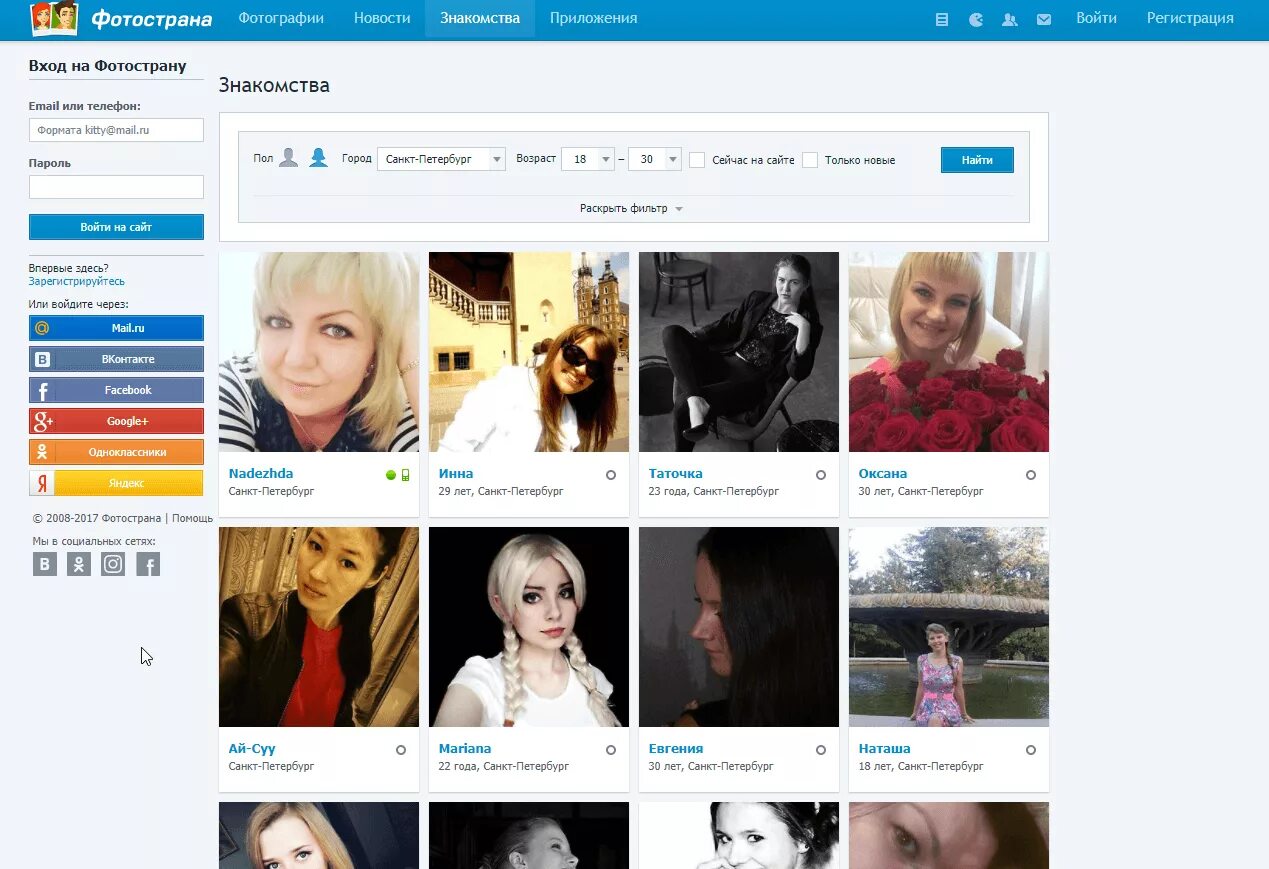Image resolution: width=1269 pixels, height=869 pixels.
Task: Open Евгения's profile photo
Action: 739,627
